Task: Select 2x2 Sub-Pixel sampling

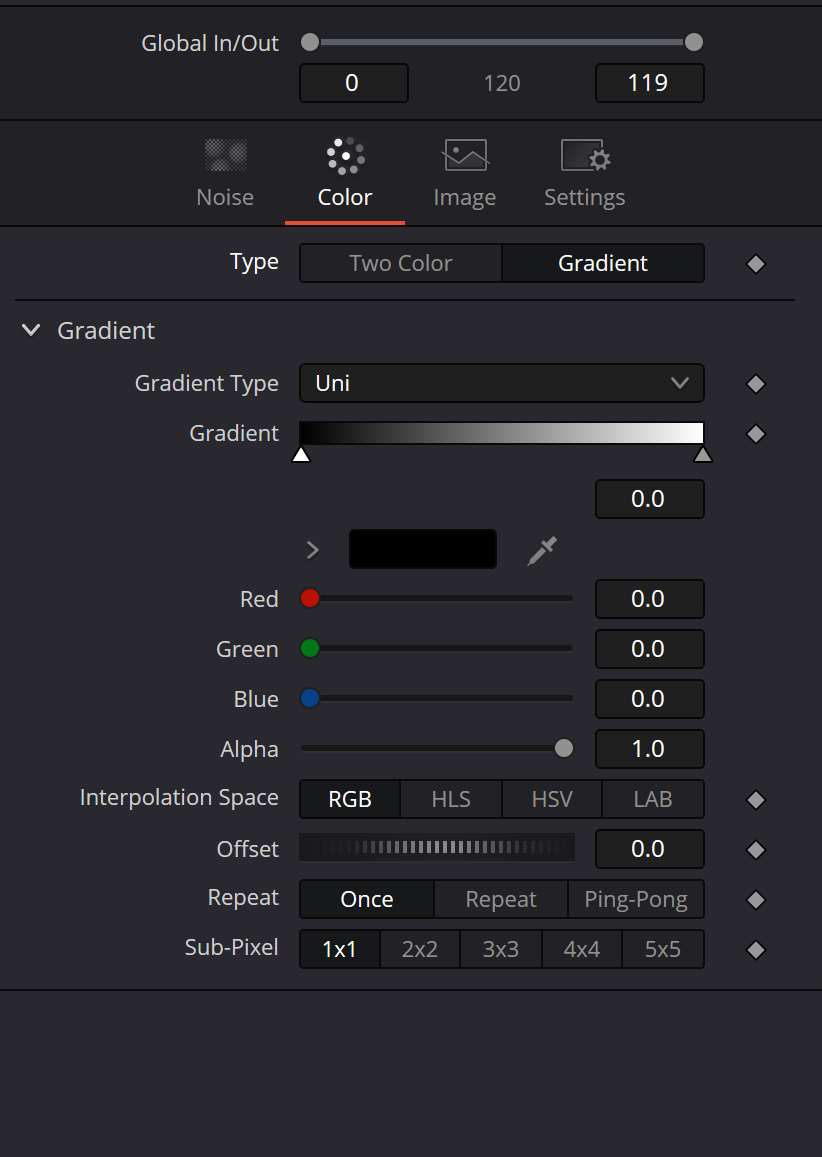Action: point(420,949)
